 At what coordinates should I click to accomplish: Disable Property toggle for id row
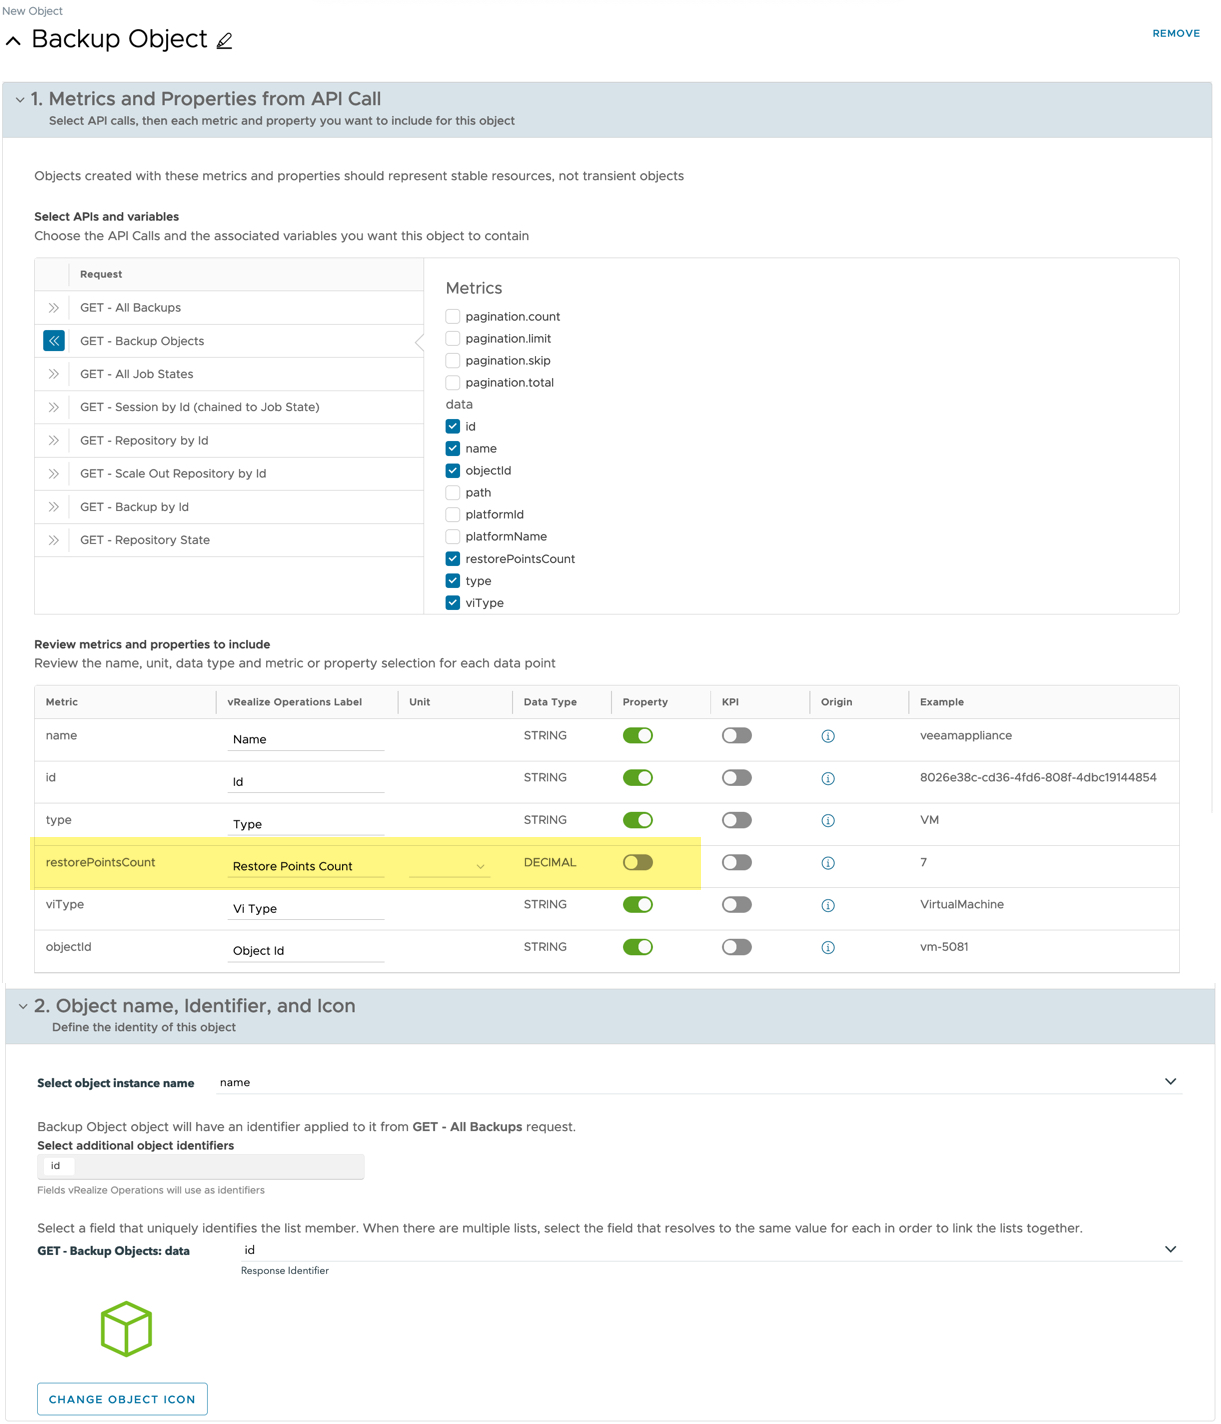click(638, 778)
